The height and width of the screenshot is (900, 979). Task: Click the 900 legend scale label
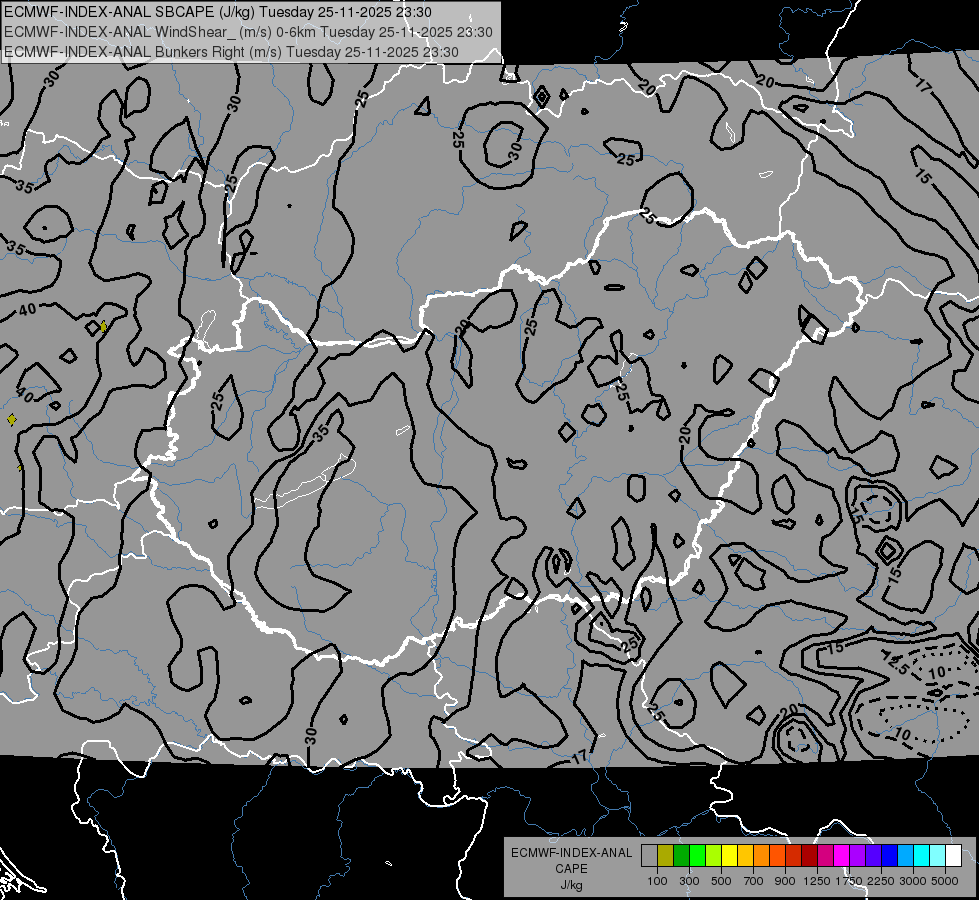pos(785,881)
